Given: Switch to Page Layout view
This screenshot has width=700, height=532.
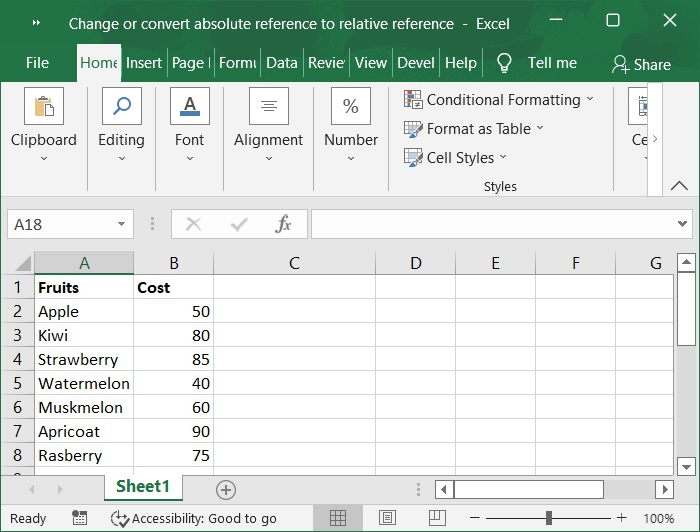Looking at the screenshot, I should (385, 518).
